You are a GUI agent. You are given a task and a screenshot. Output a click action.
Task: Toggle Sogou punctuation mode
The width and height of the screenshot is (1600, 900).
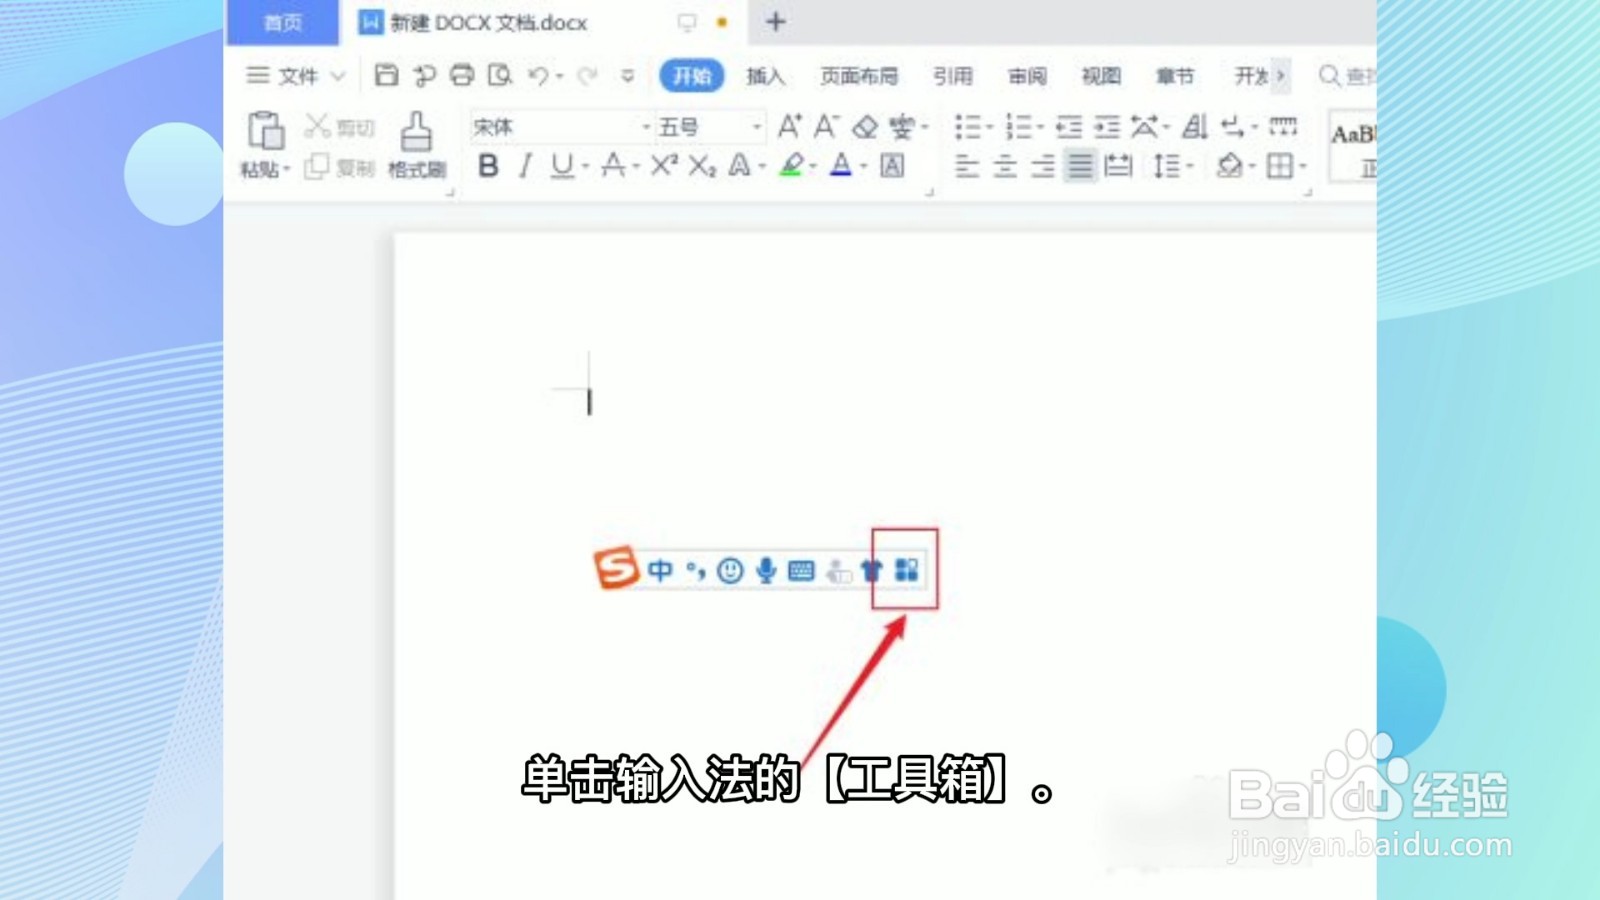(696, 570)
